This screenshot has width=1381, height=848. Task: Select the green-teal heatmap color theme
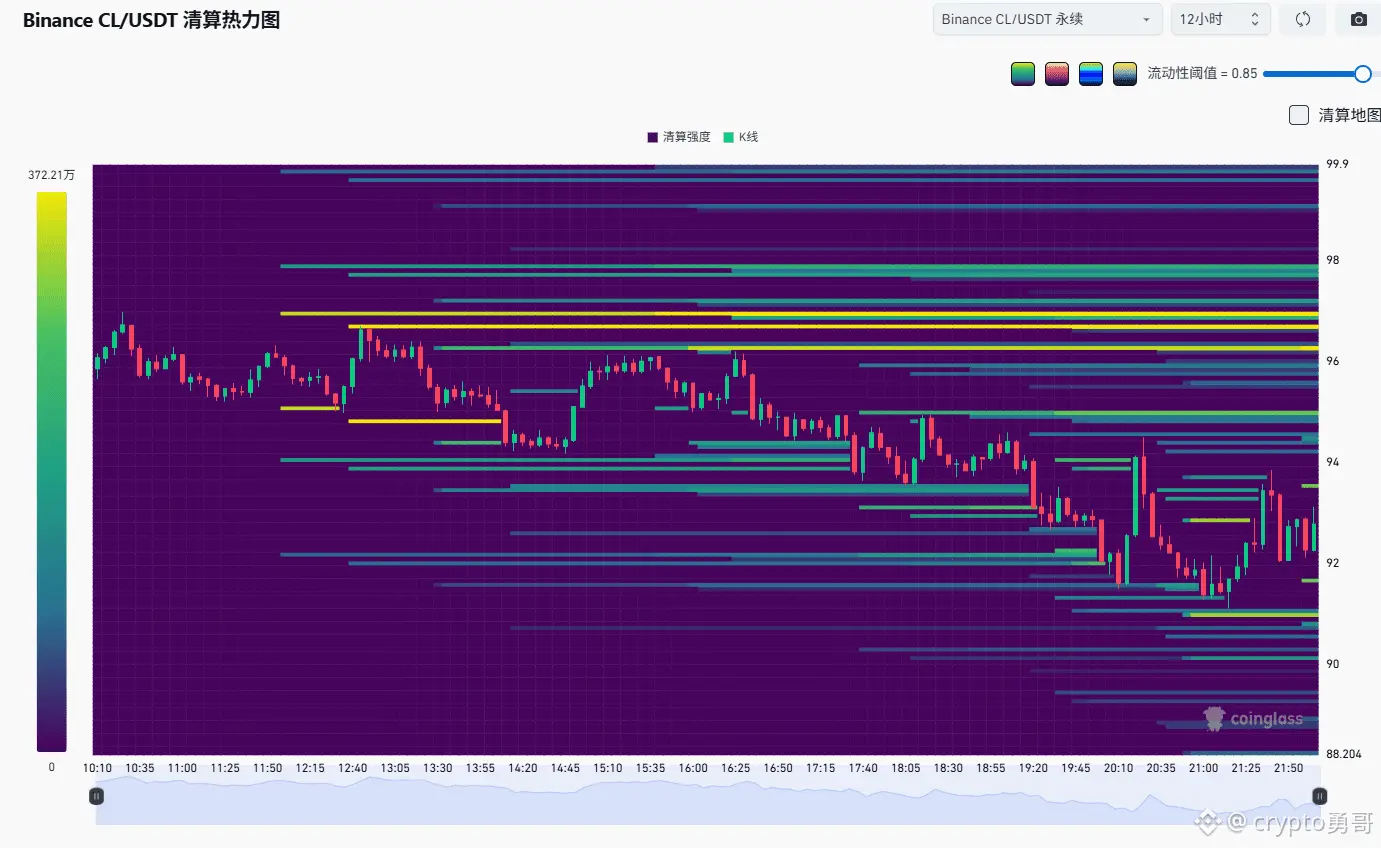pyautogui.click(x=1023, y=74)
